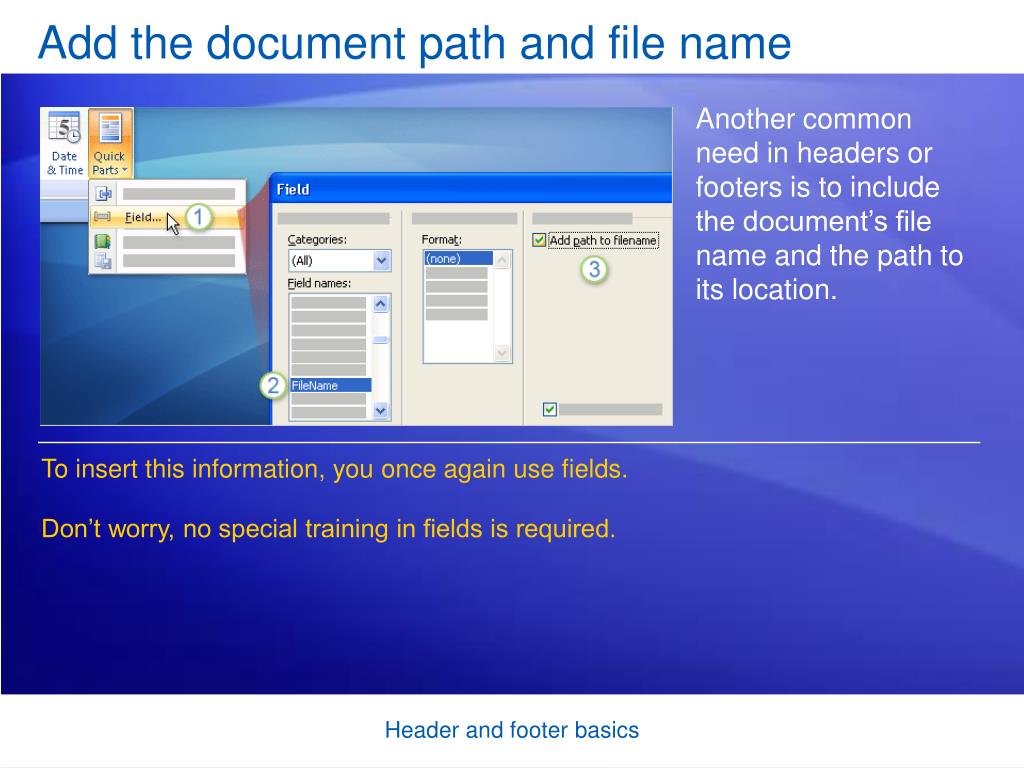1024x768 pixels.
Task: Click the first icon in Quick Parts menu
Action: pos(102,193)
